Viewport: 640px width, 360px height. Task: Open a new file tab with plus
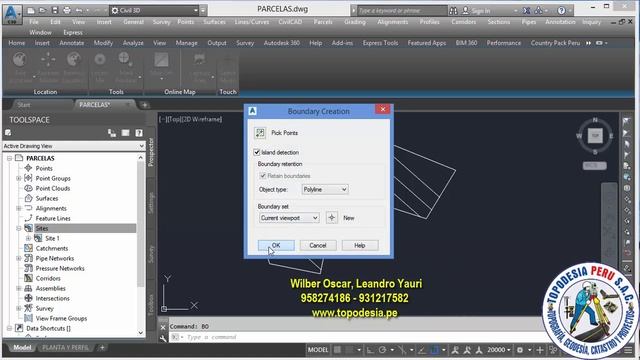click(x=144, y=105)
